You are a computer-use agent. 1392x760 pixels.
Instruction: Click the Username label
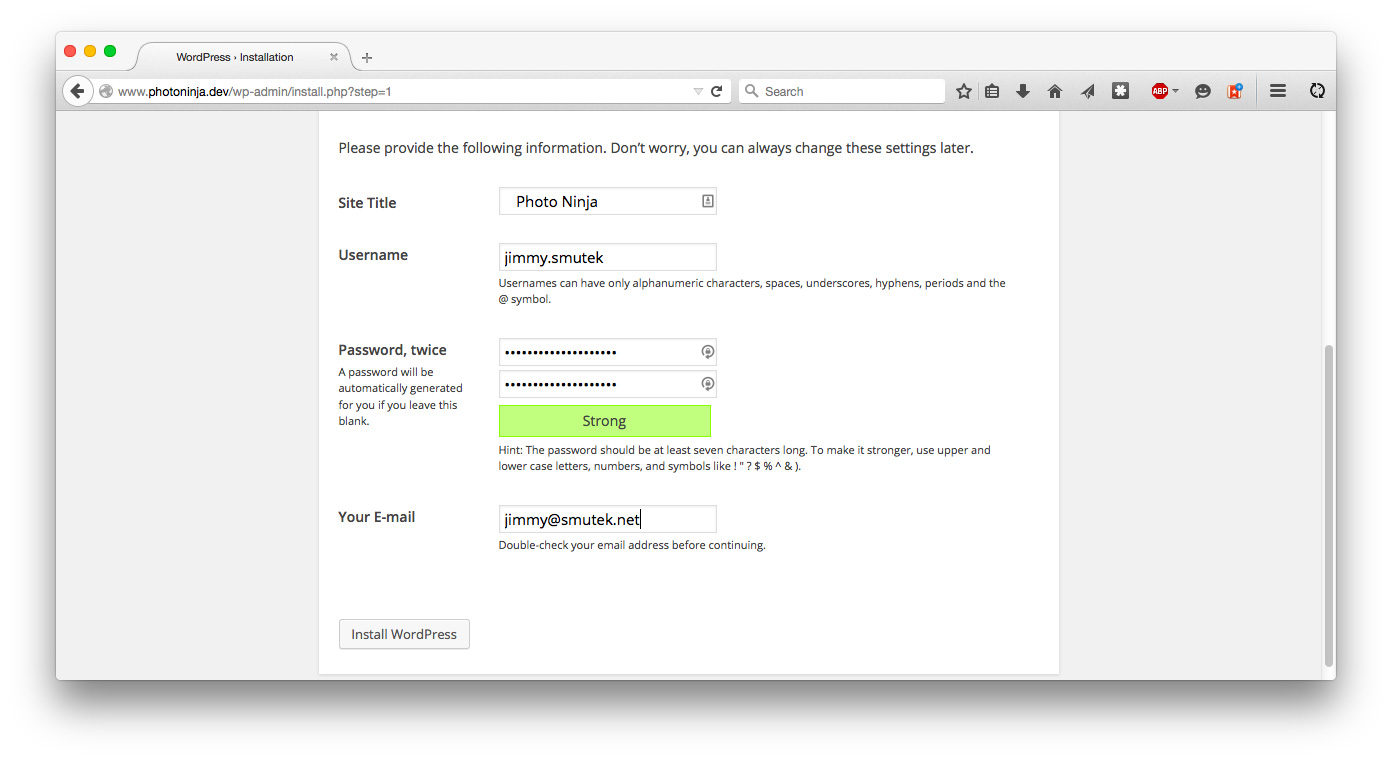[373, 255]
